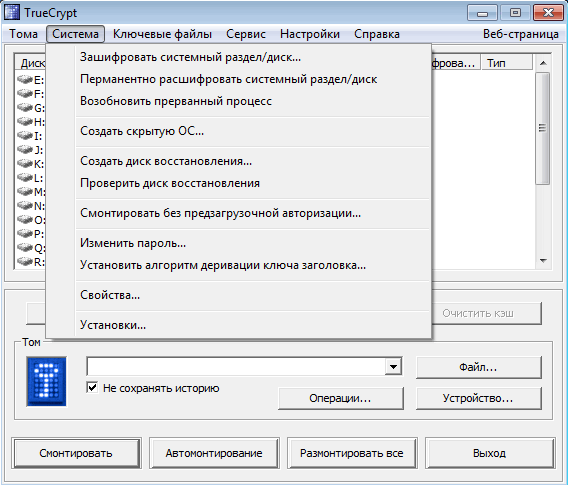Screen dimensions: 568x485
Task: Click the empty volume path field
Action: (236, 367)
